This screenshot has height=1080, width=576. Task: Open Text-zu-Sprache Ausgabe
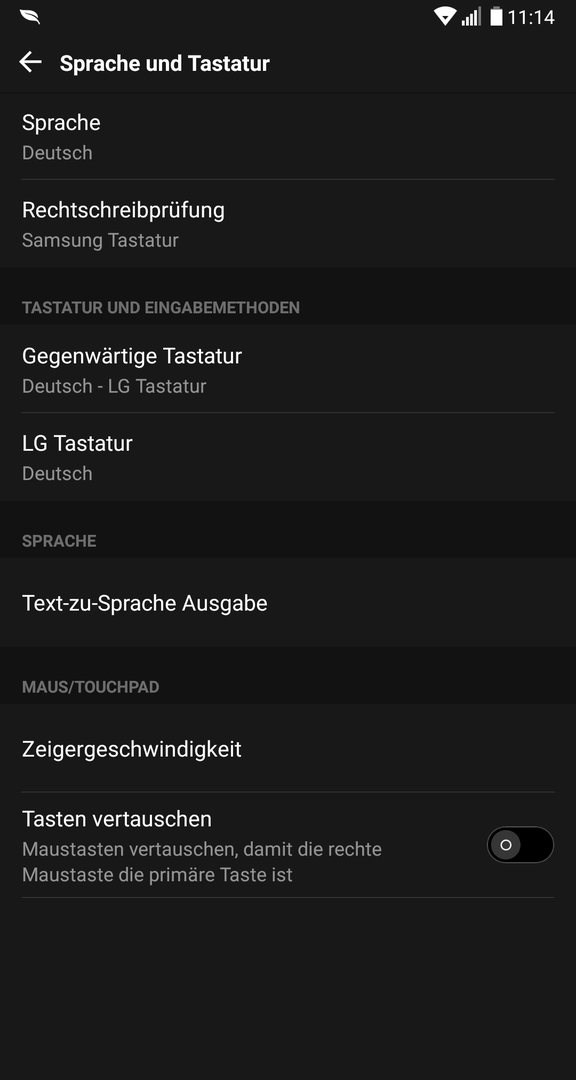point(288,603)
